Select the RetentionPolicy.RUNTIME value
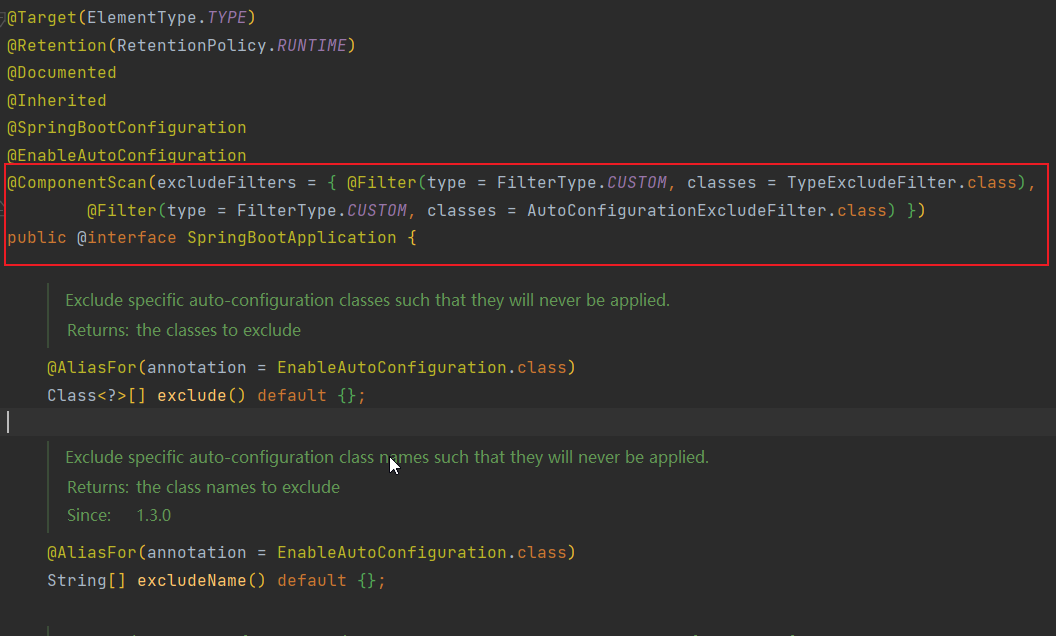Screen dimensions: 1056x636 [x=232, y=45]
